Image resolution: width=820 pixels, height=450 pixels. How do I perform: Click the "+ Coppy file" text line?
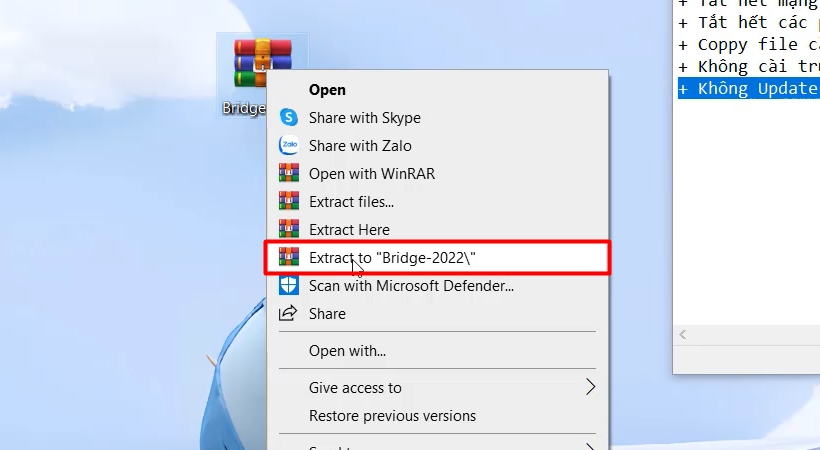pyautogui.click(x=747, y=44)
